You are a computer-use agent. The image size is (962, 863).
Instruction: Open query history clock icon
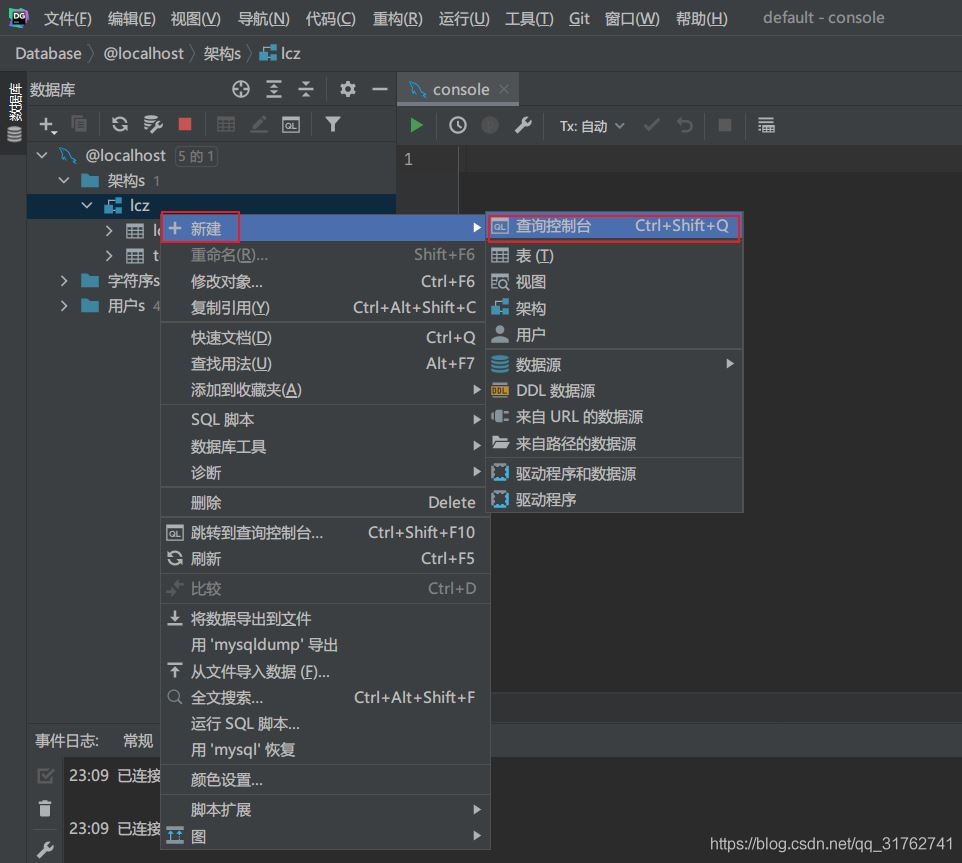(457, 125)
